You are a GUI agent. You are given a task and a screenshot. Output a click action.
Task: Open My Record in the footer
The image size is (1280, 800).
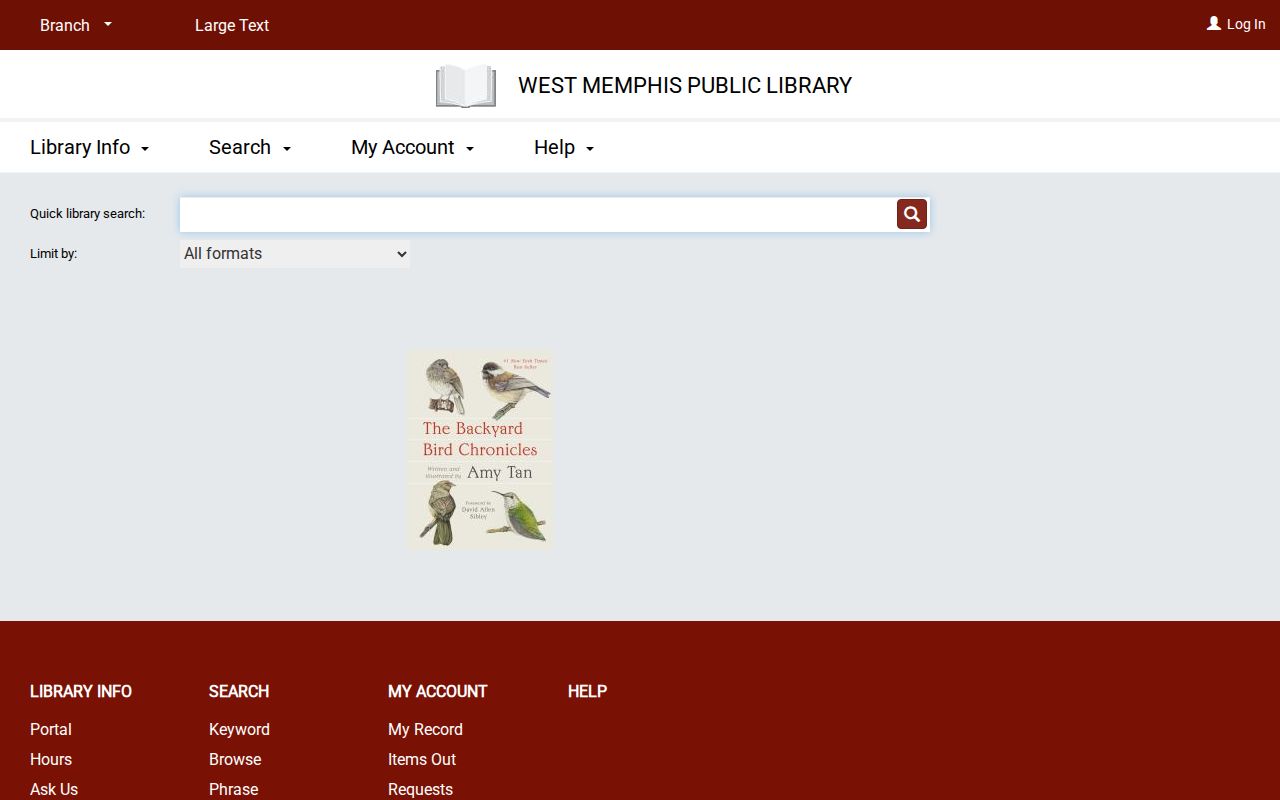[425, 729]
